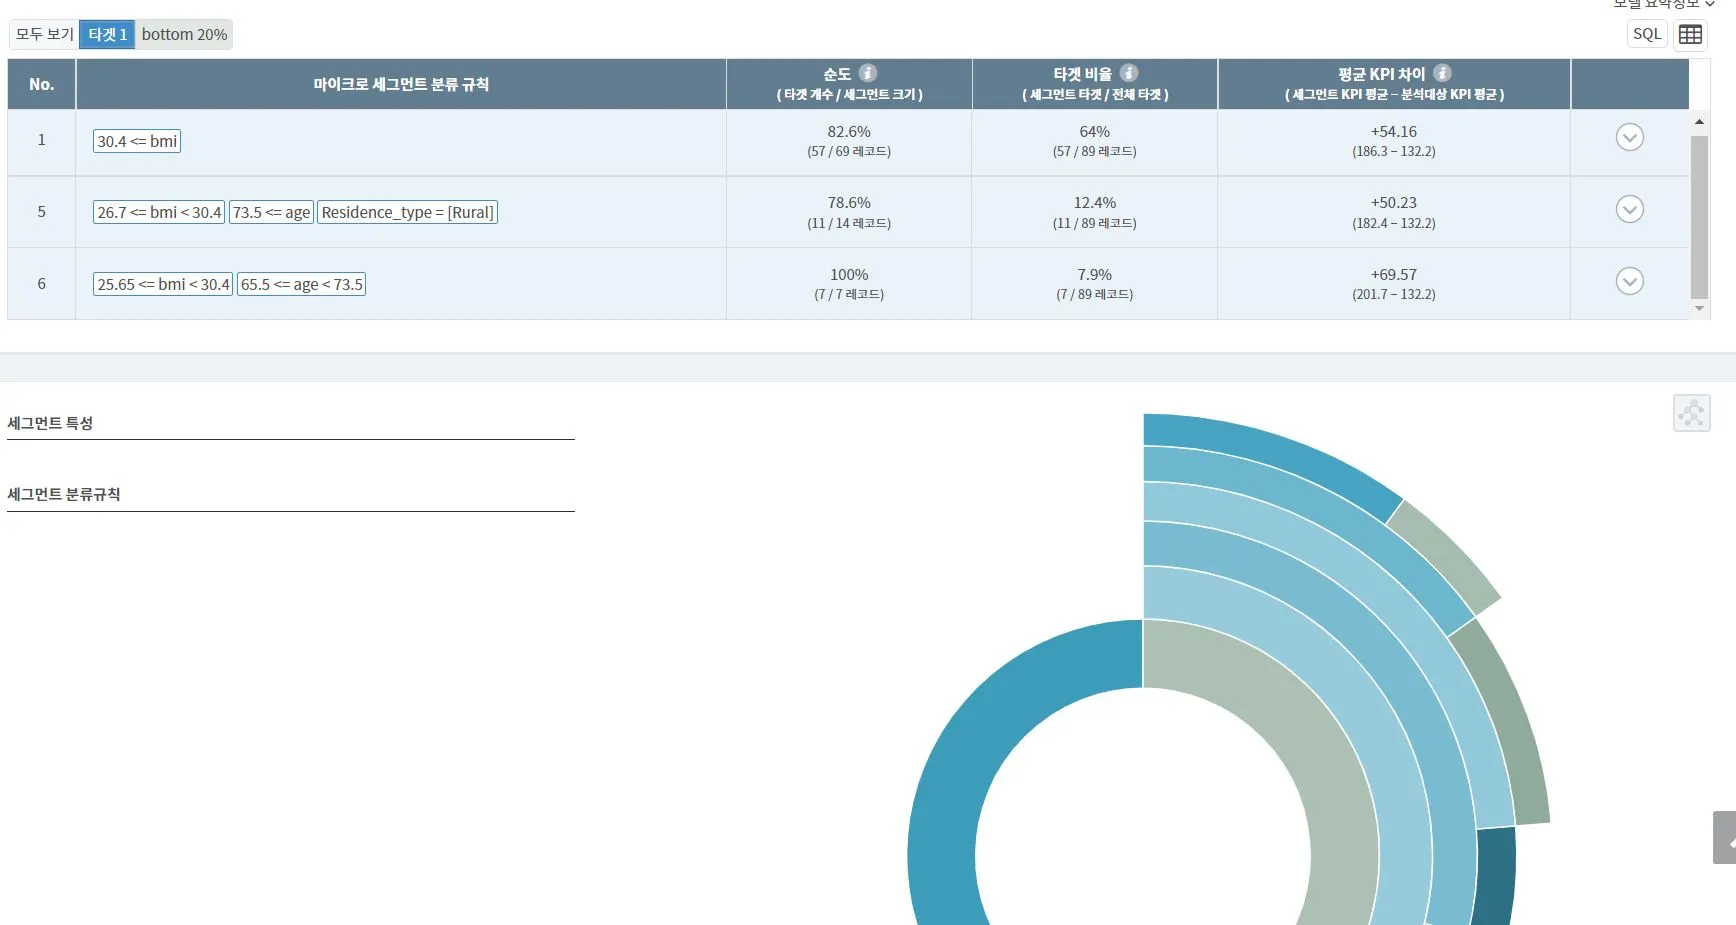The height and width of the screenshot is (925, 1736).
Task: Click the 평균 KPI 차이 column header label
Action: click(x=1381, y=74)
